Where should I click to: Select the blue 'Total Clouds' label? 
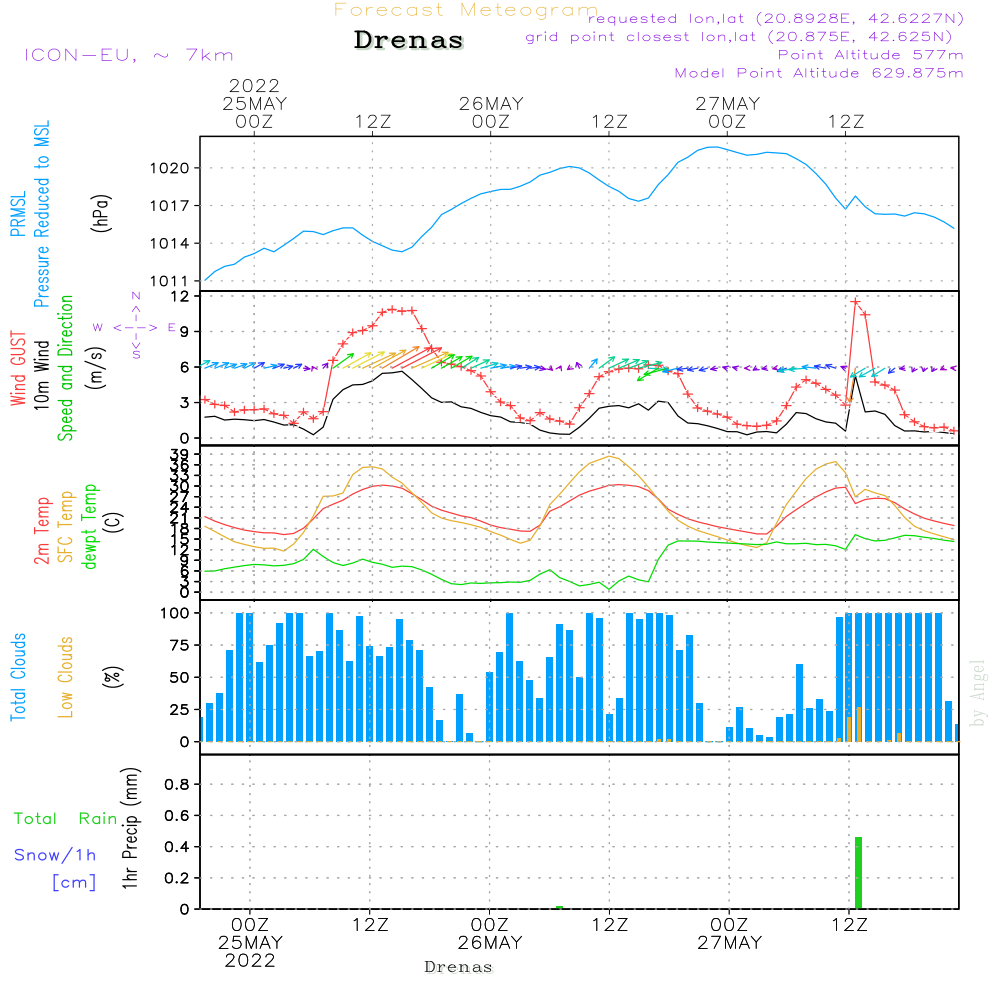pyautogui.click(x=18, y=677)
